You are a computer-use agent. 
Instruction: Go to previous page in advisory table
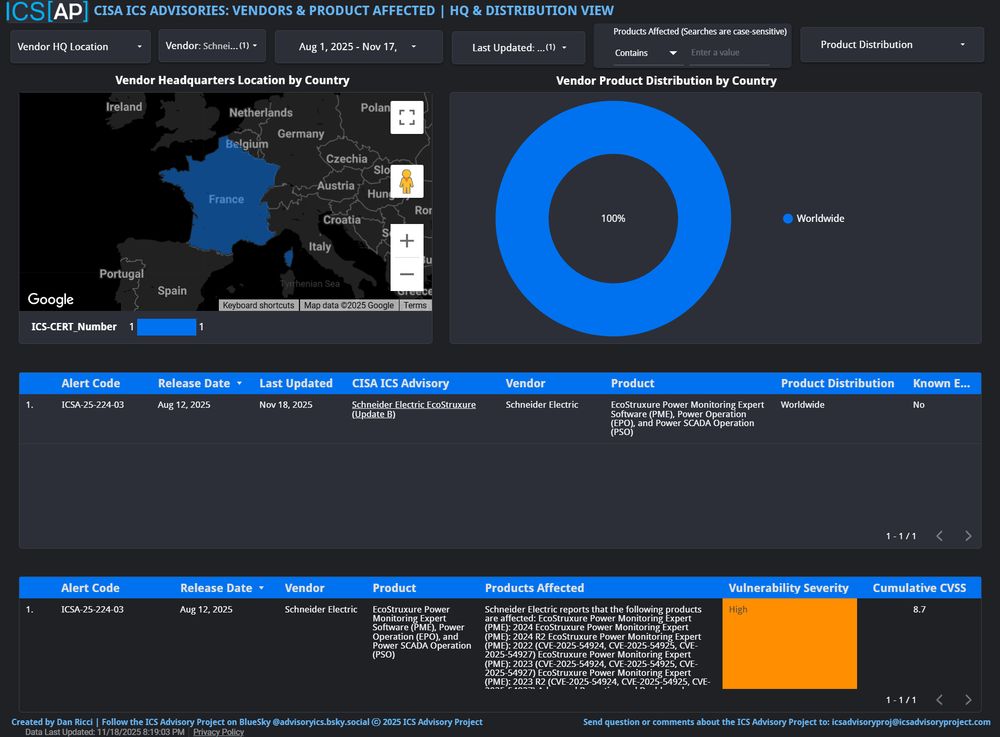tap(939, 536)
